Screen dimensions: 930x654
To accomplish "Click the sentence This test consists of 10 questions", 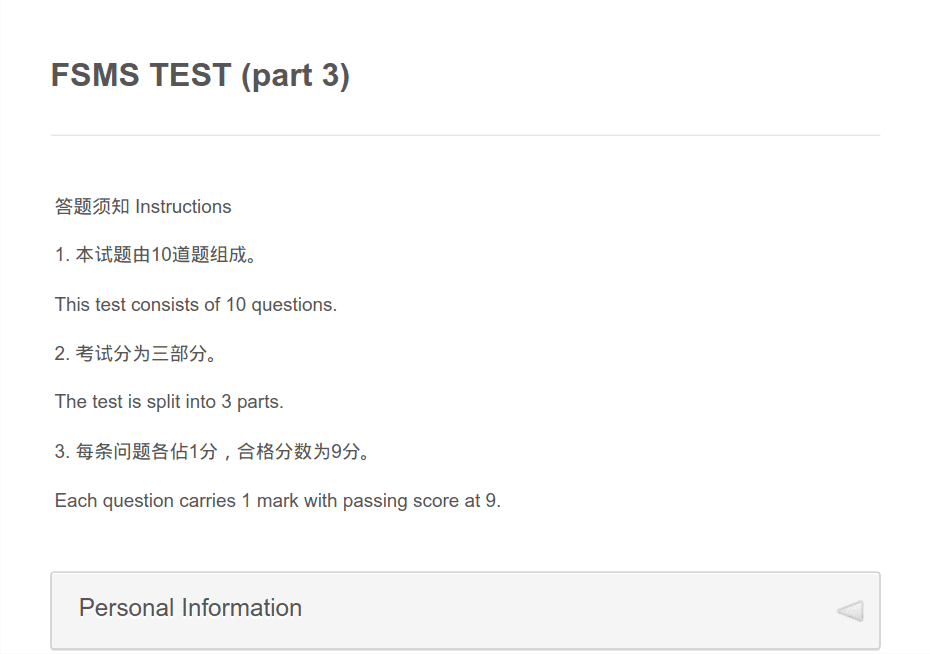I will (196, 305).
